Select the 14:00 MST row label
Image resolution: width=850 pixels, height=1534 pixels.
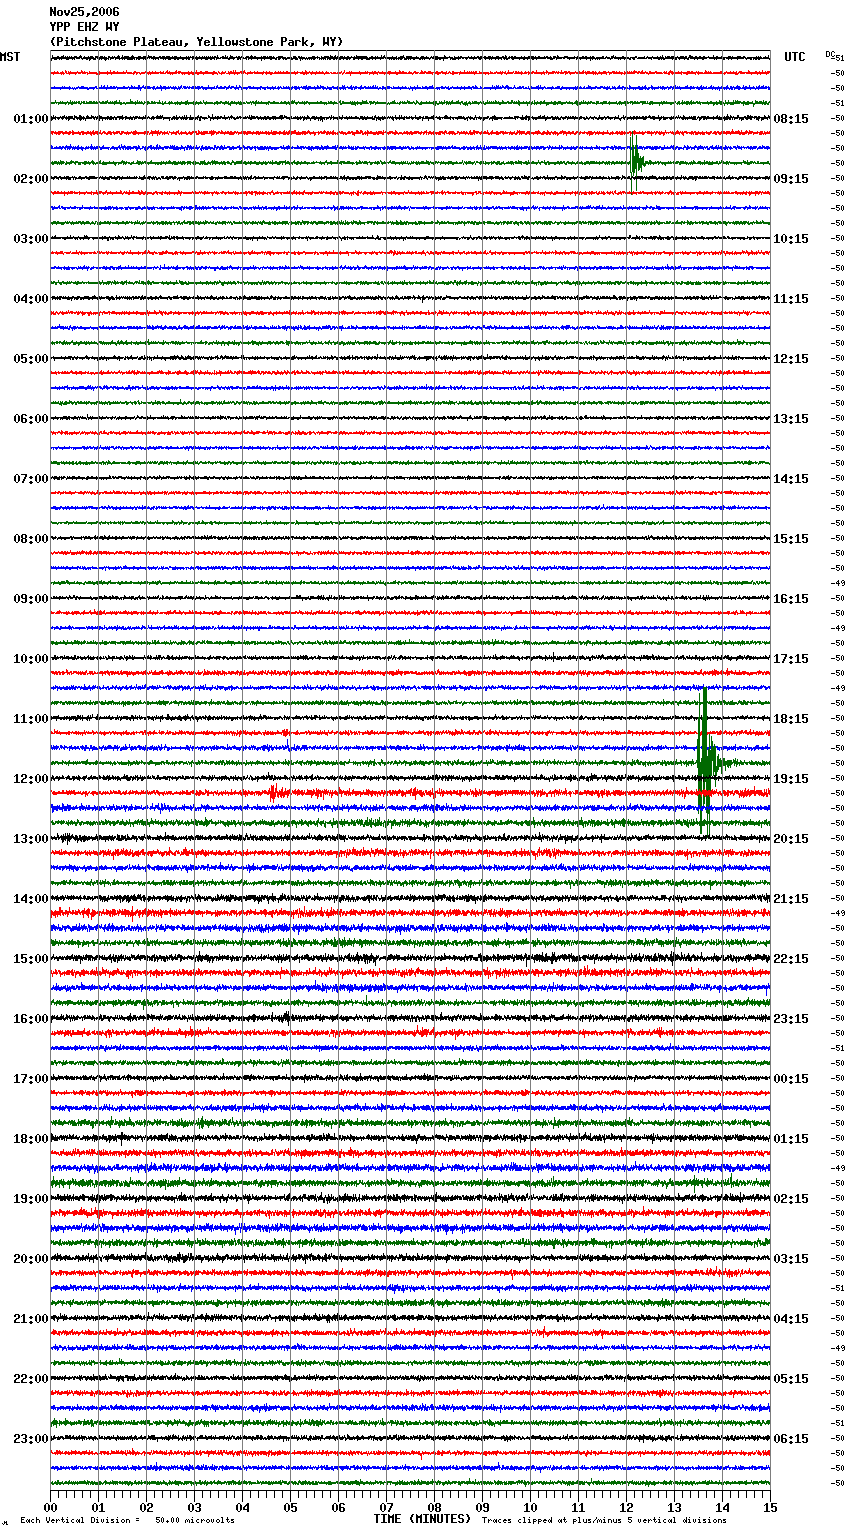click(31, 899)
